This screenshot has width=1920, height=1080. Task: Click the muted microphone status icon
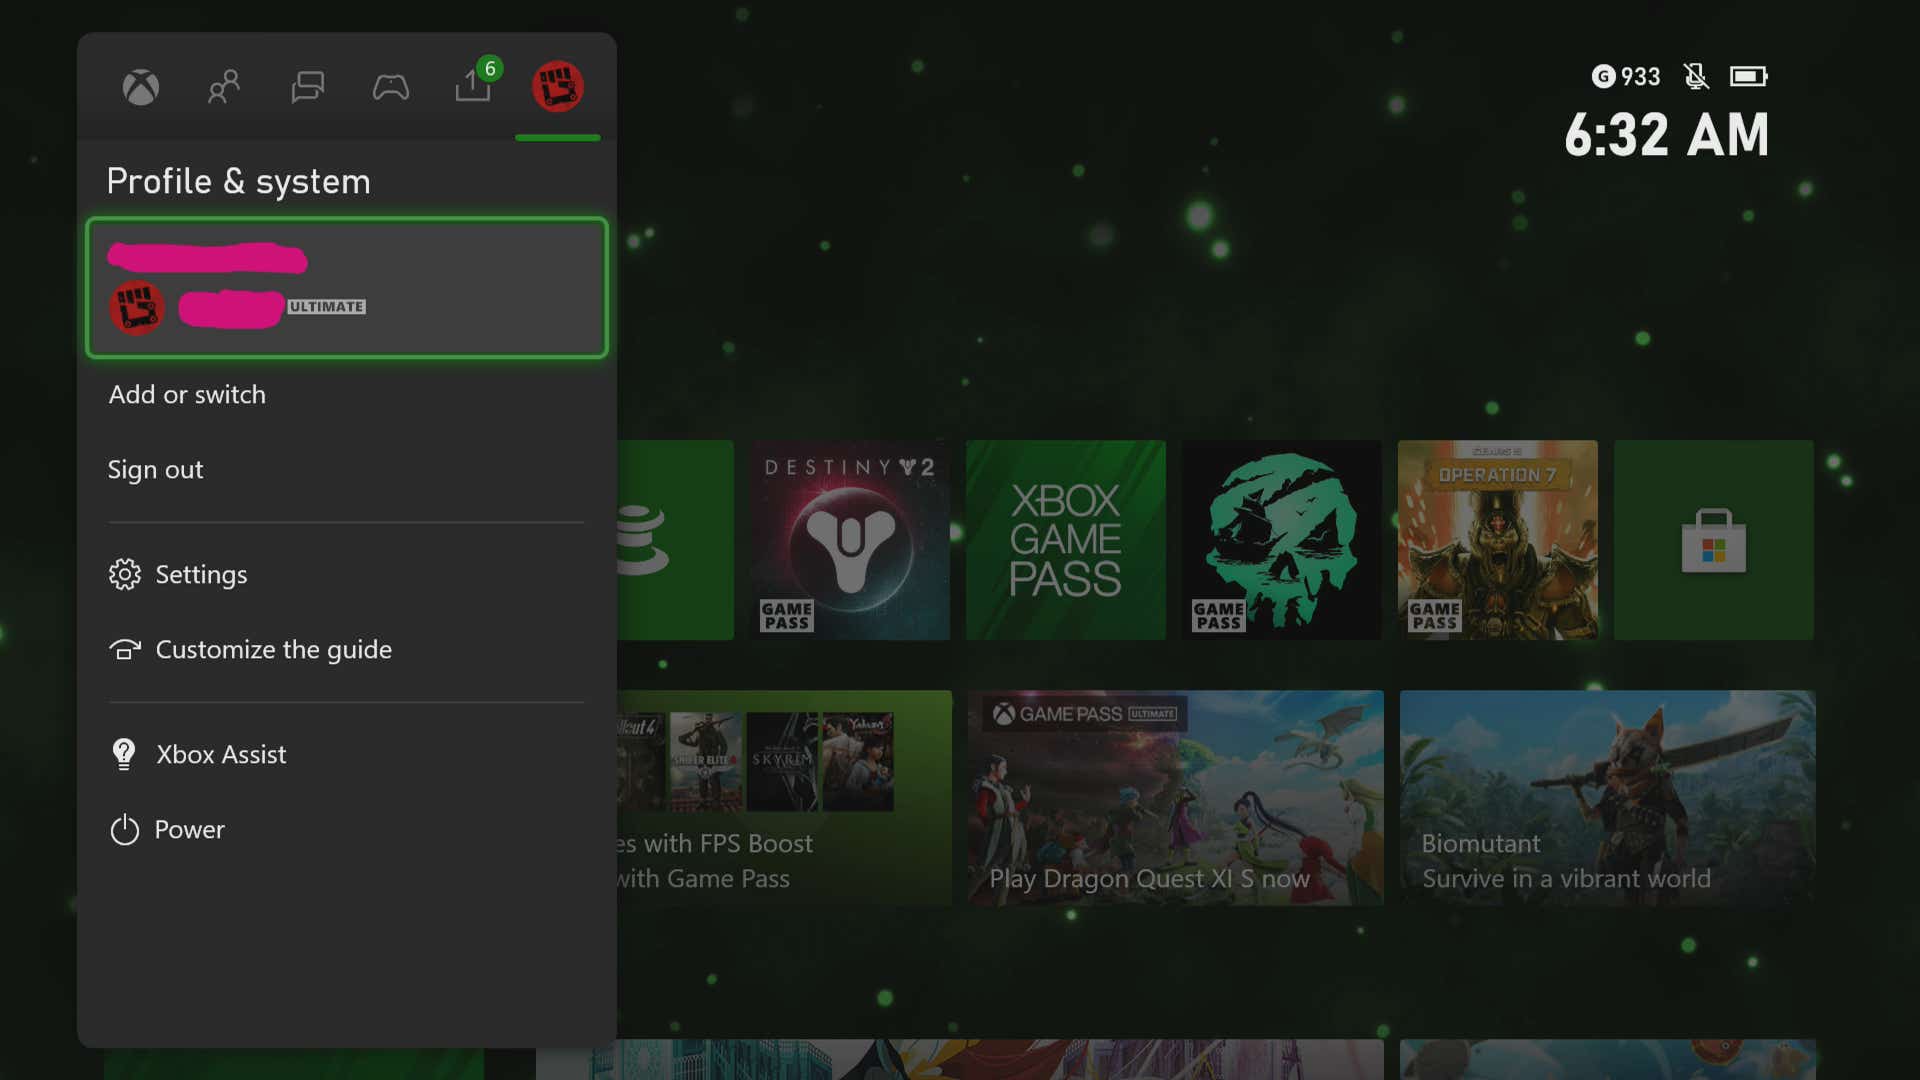[x=1697, y=76]
